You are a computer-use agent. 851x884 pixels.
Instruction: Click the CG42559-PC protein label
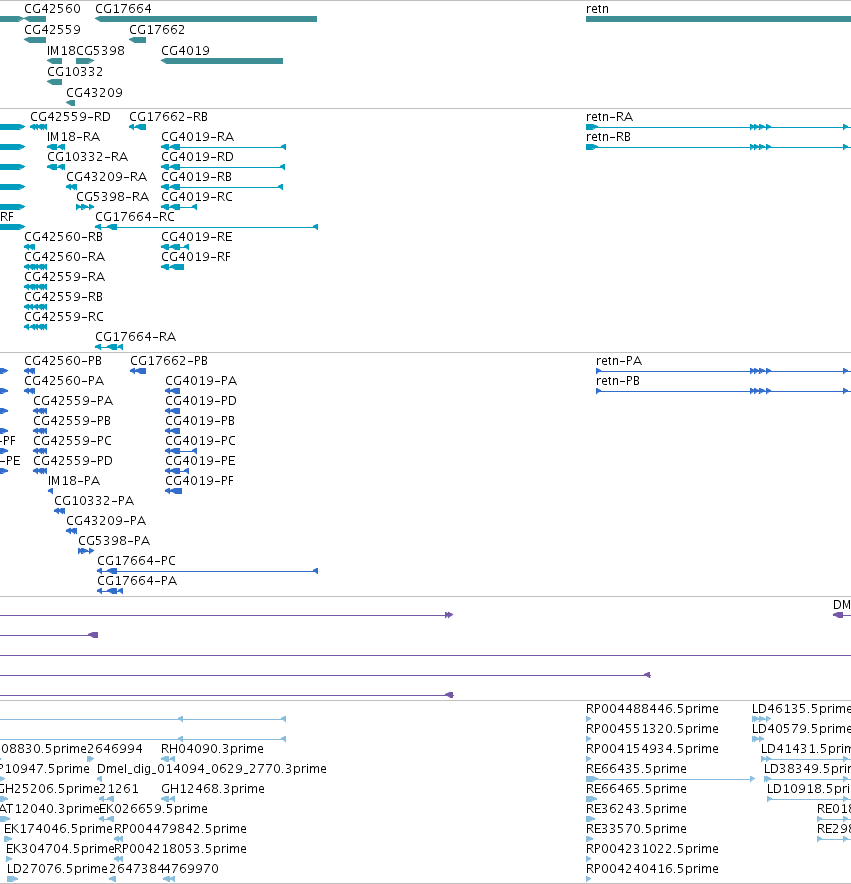pos(73,441)
